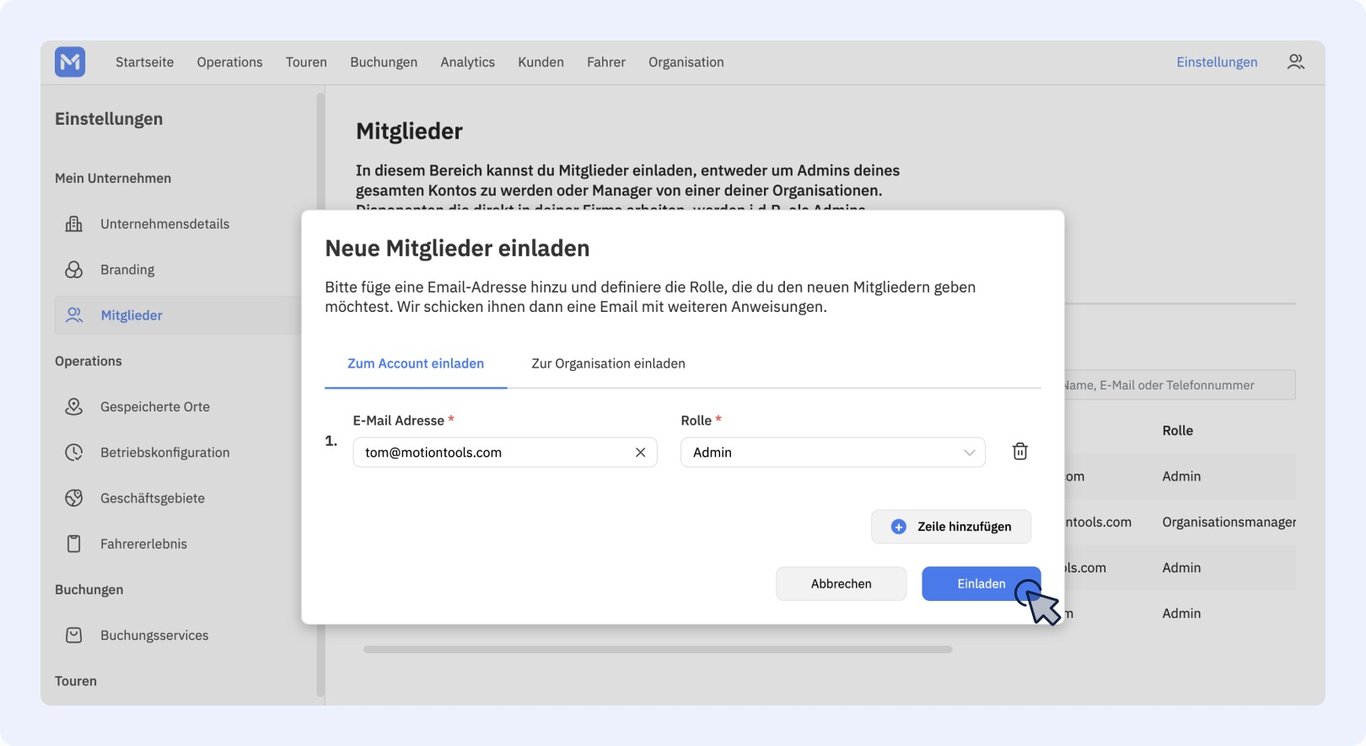The width and height of the screenshot is (1366, 746).
Task: Open the Operations menu
Action: 230,62
